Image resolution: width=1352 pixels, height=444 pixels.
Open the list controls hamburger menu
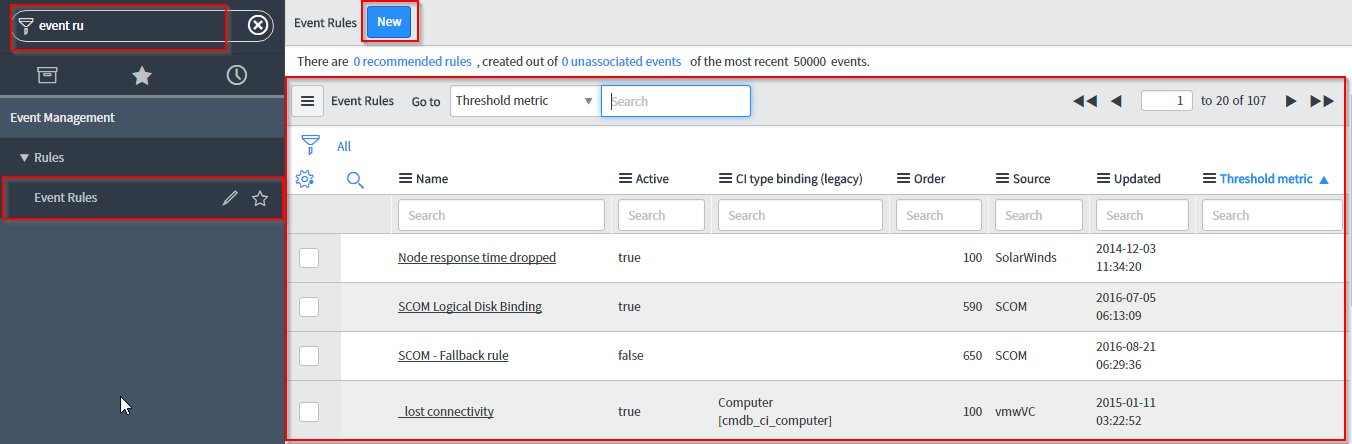(308, 101)
